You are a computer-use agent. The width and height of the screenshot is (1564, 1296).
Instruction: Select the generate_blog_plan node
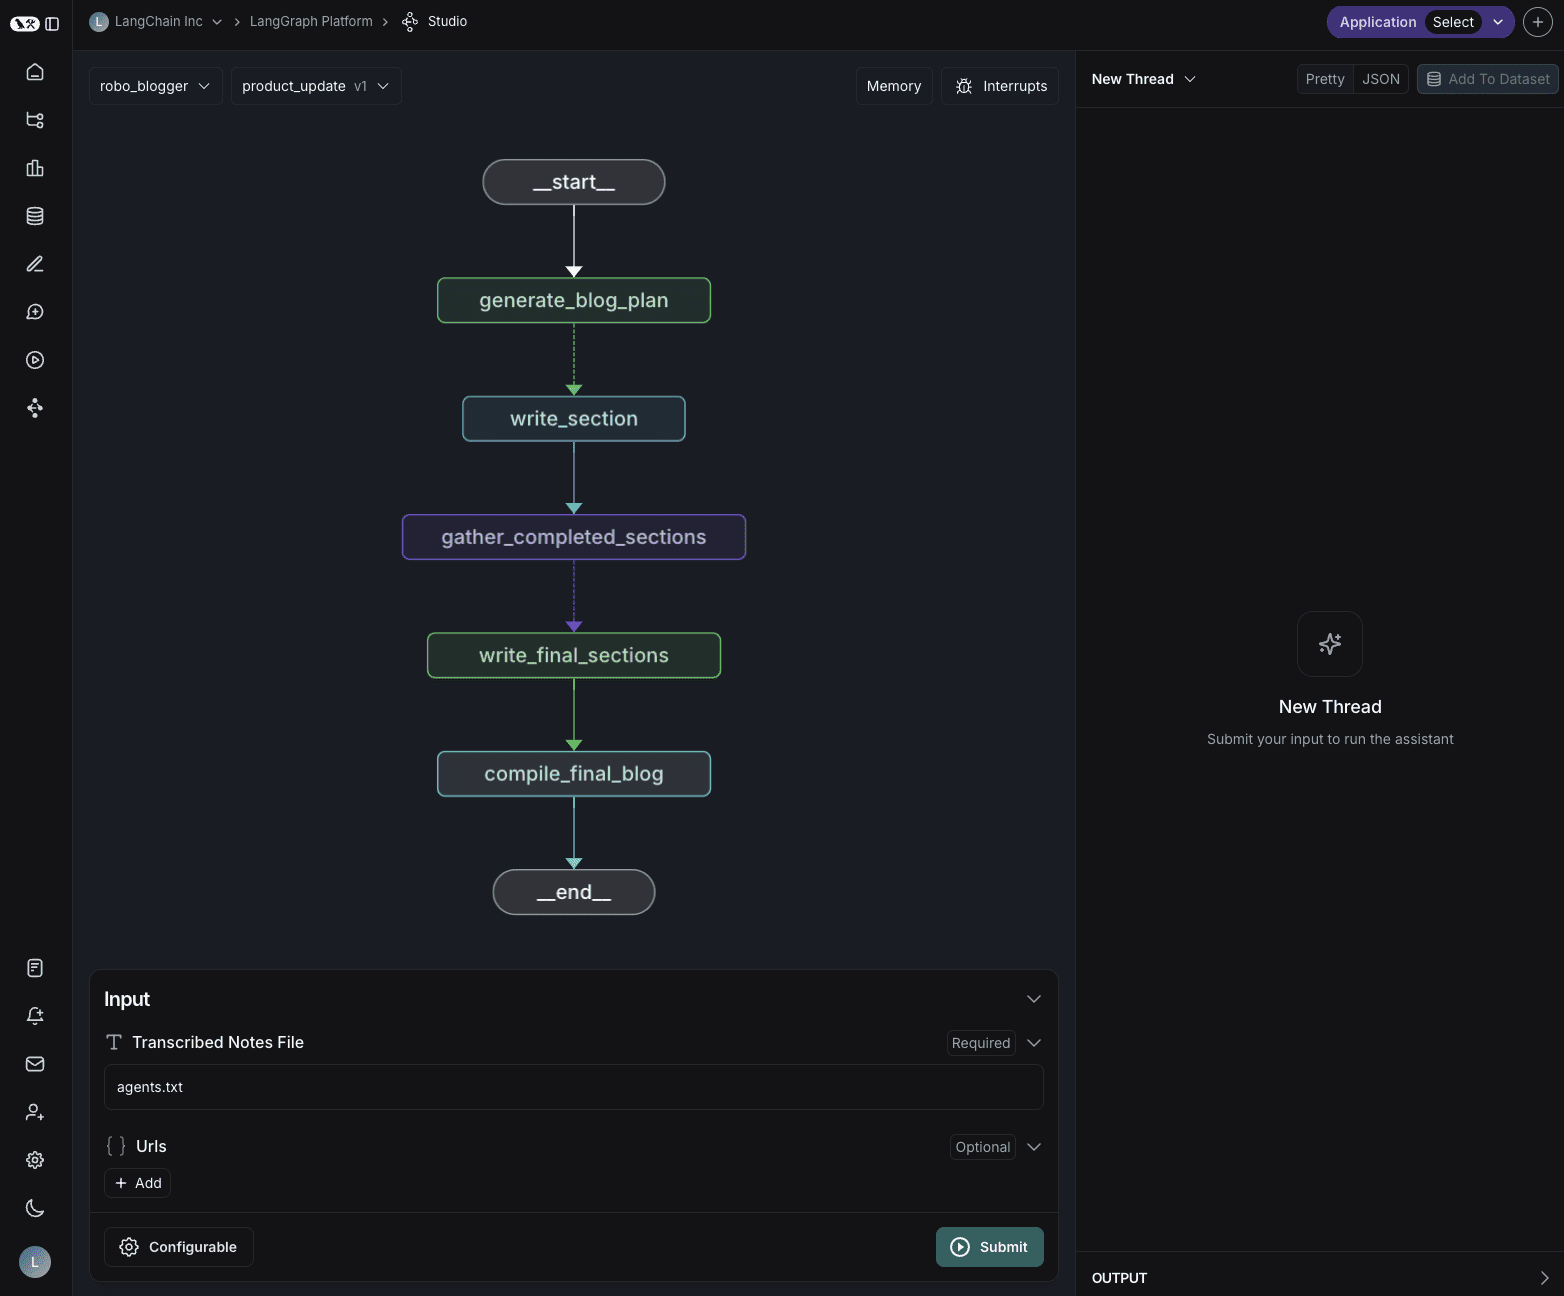574,300
